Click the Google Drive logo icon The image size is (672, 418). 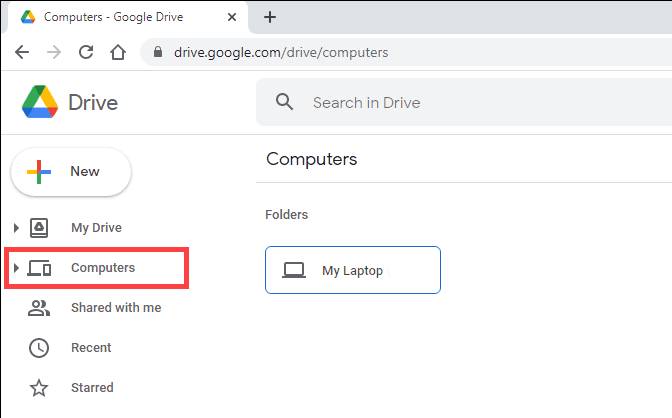tap(40, 102)
